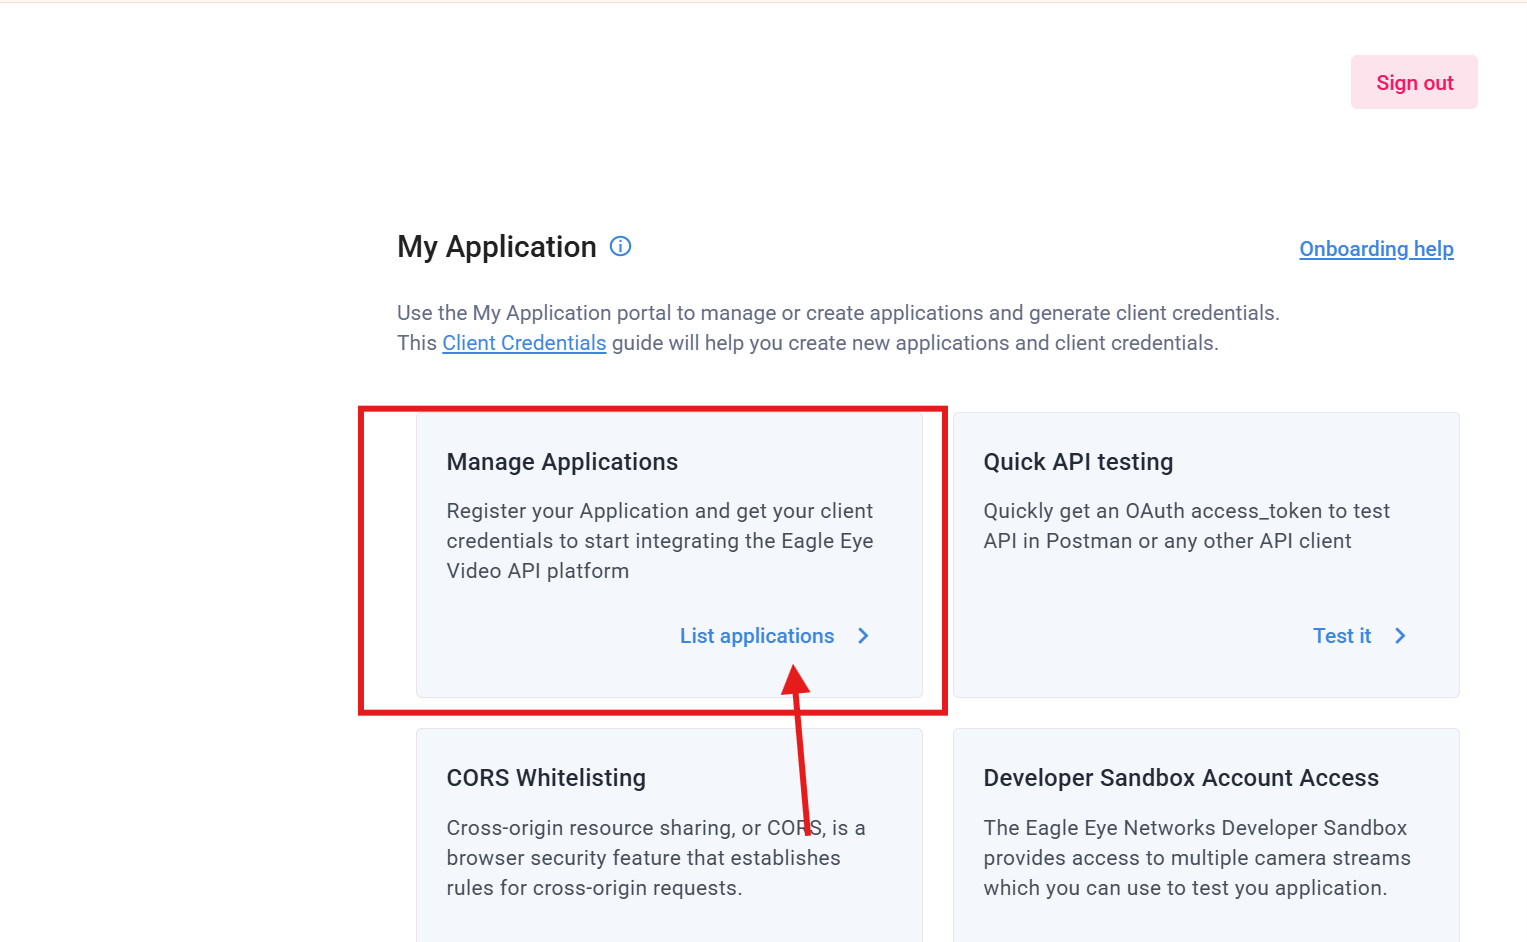Image resolution: width=1527 pixels, height=942 pixels.
Task: Open the Onboarding help link
Action: pyautogui.click(x=1376, y=249)
